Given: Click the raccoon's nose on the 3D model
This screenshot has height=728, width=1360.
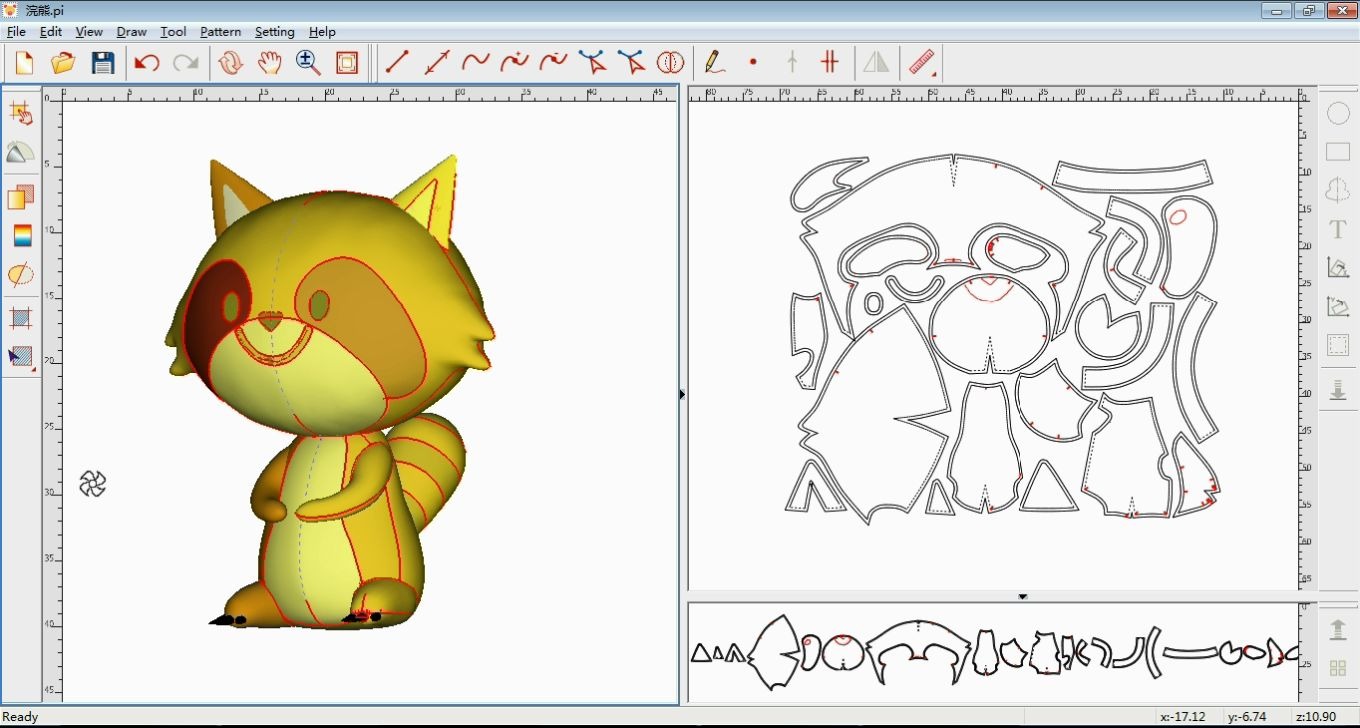Looking at the screenshot, I should tap(270, 321).
